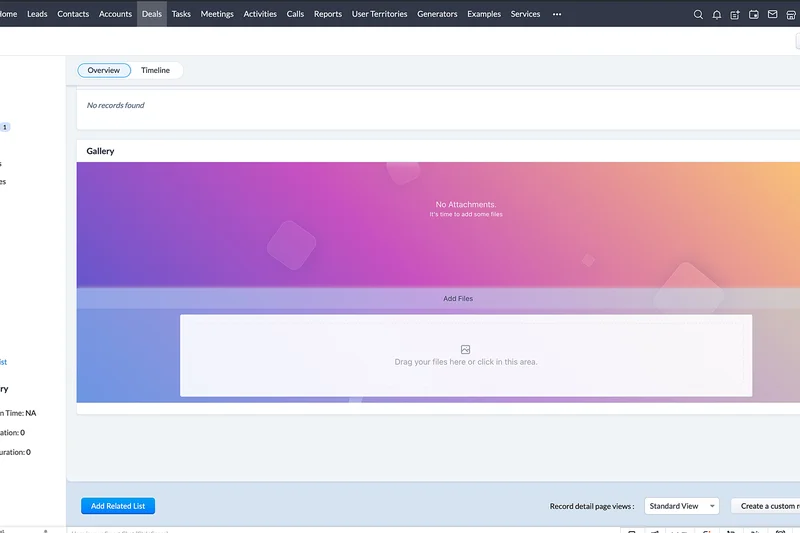Open the Examples module

click(484, 14)
